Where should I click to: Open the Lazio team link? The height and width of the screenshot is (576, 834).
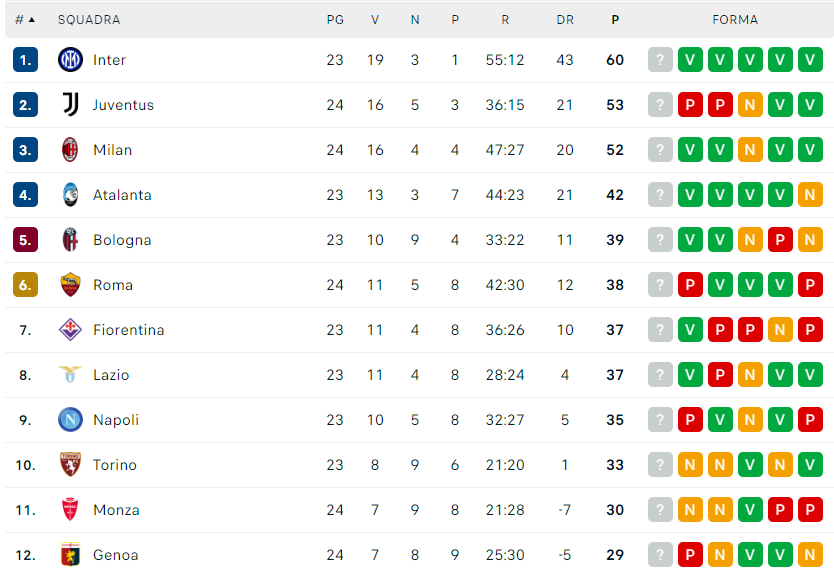[x=111, y=375]
